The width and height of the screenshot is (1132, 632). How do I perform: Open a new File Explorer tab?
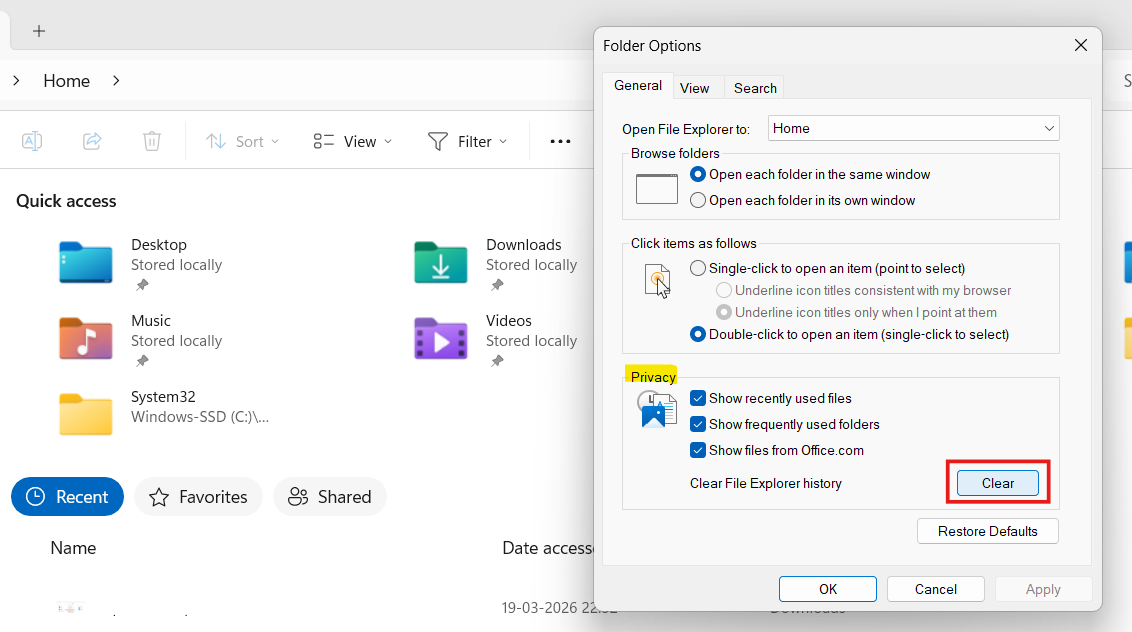(x=38, y=30)
